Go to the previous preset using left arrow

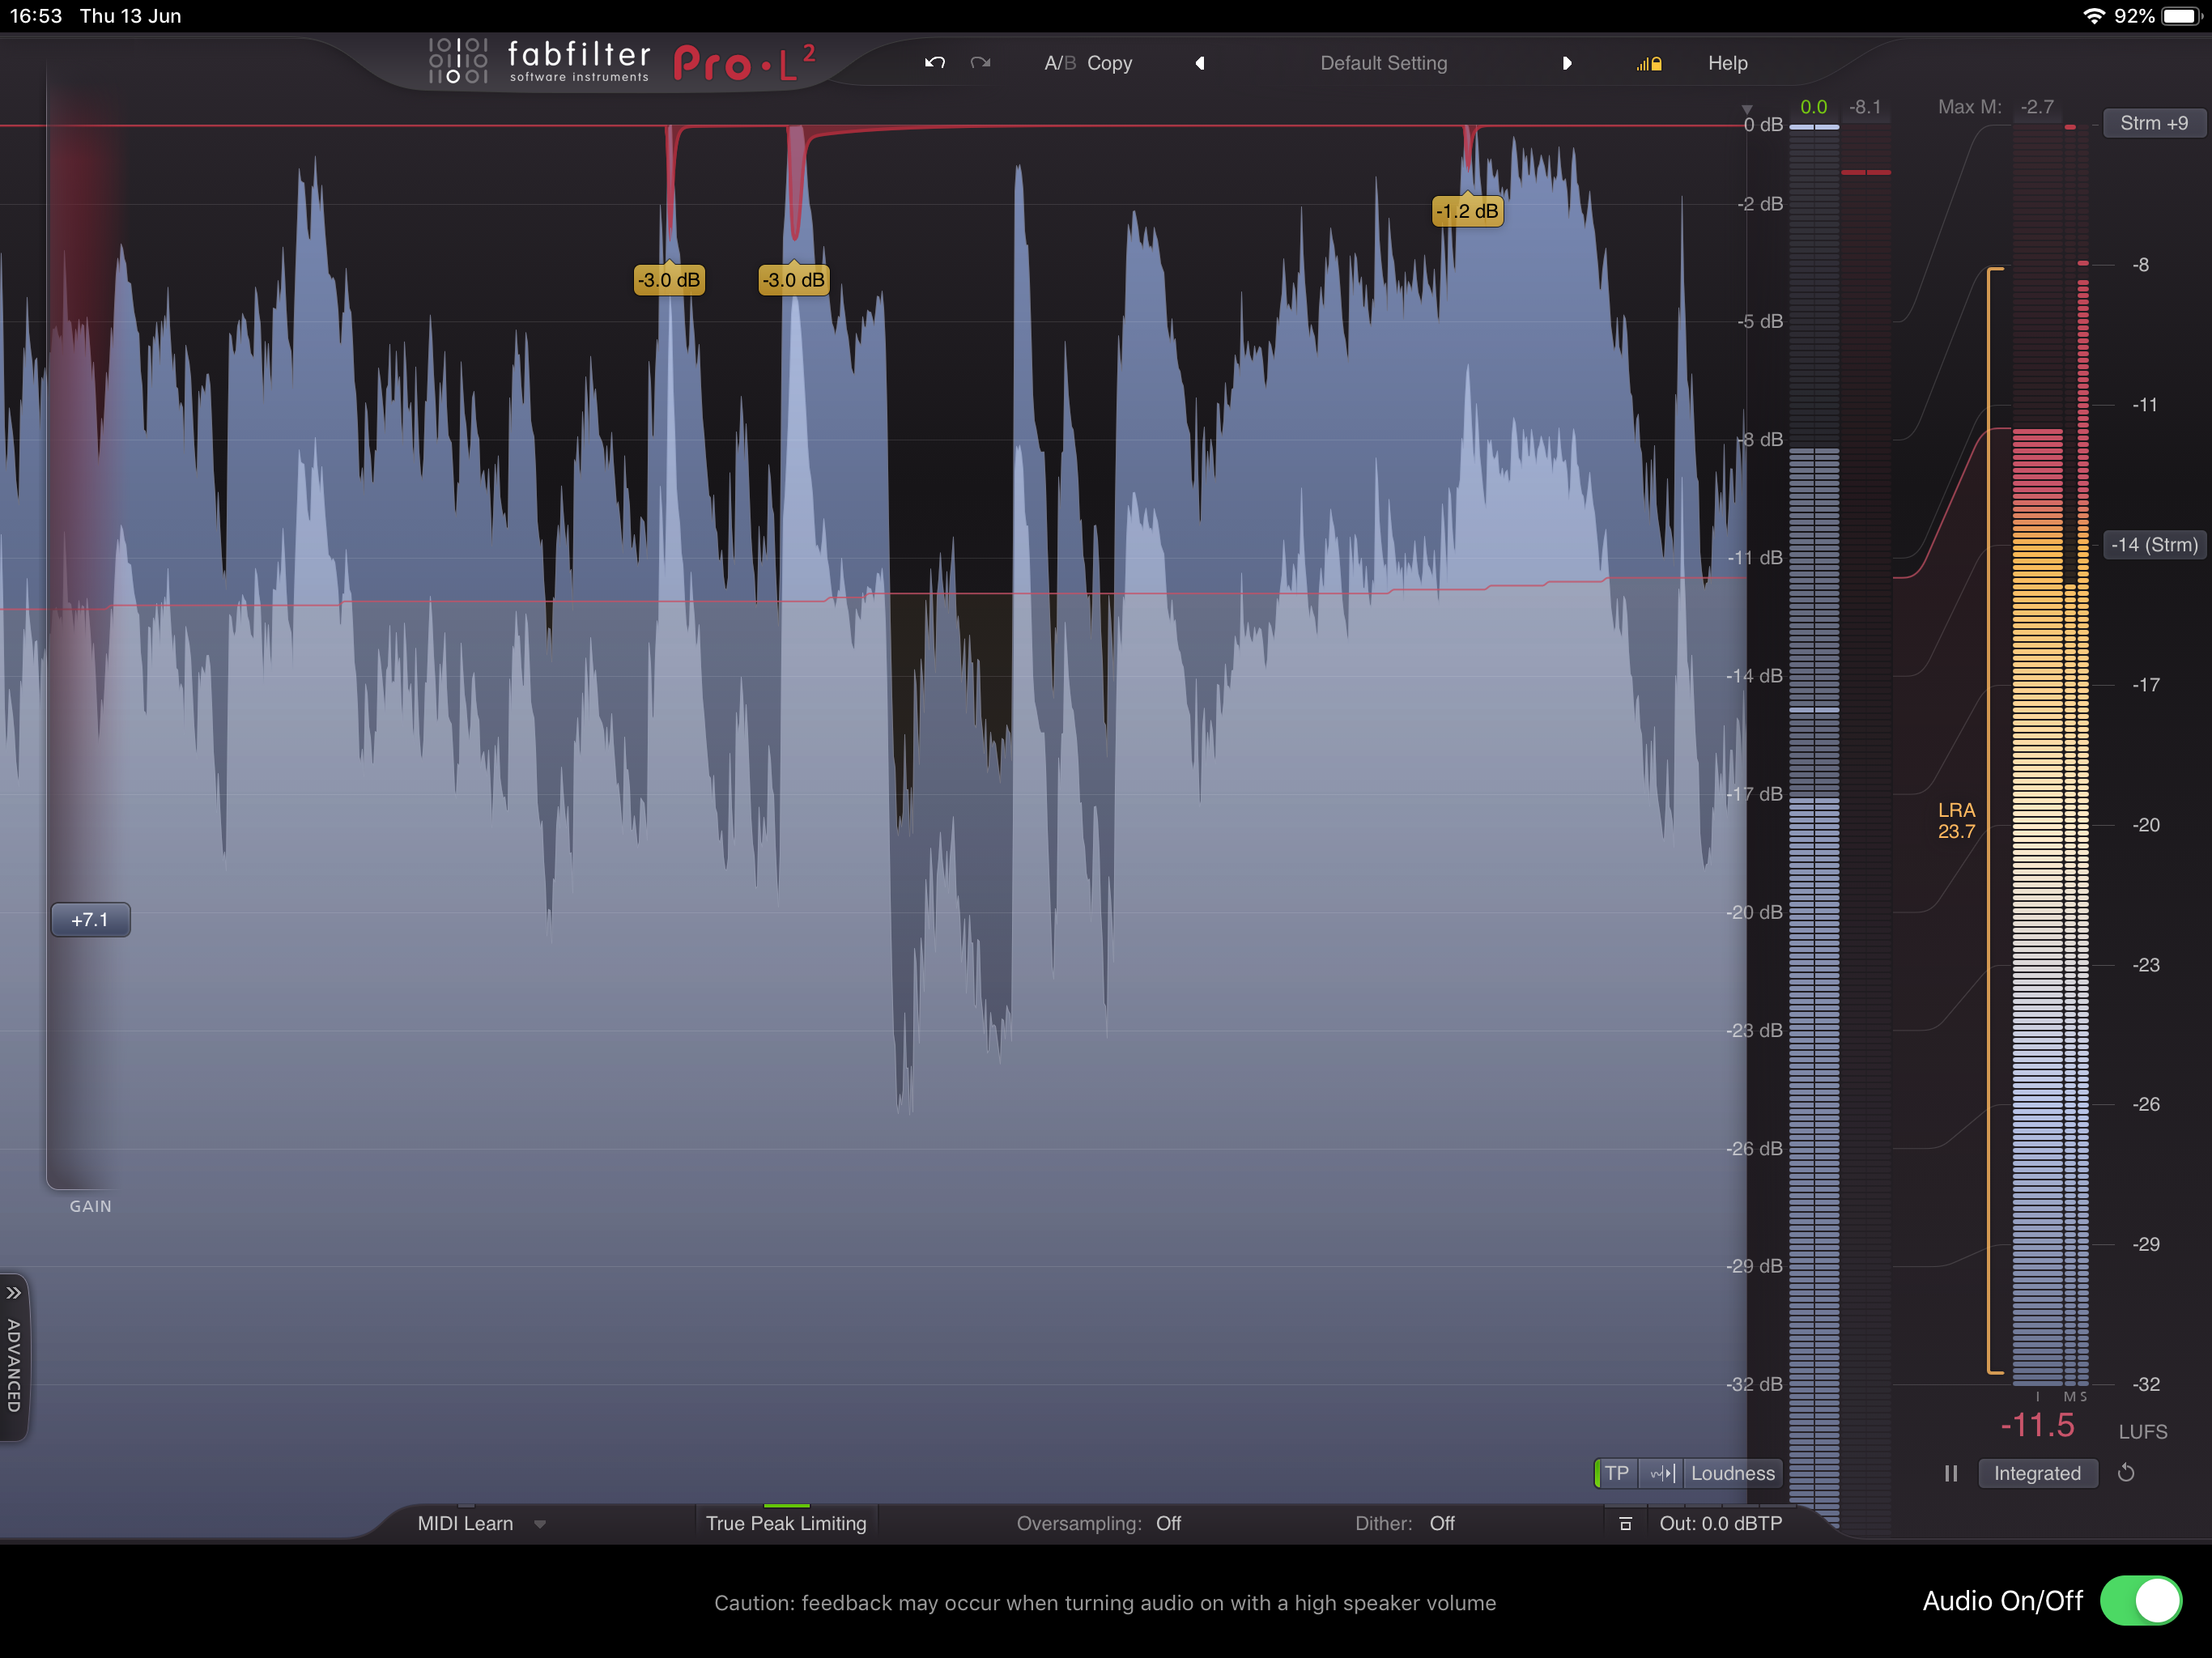tap(1200, 63)
